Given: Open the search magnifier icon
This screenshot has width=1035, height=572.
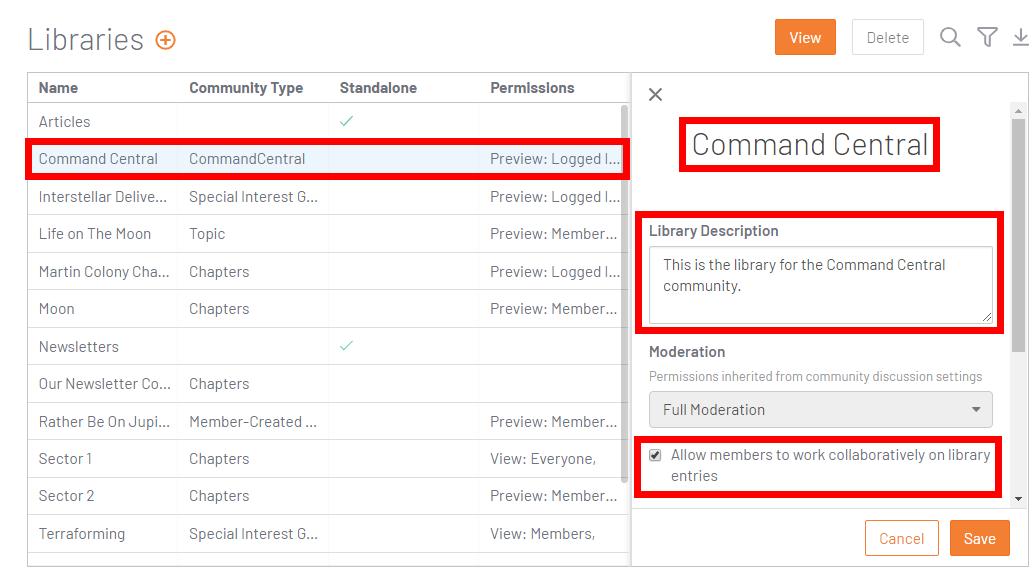Looking at the screenshot, I should click(950, 37).
